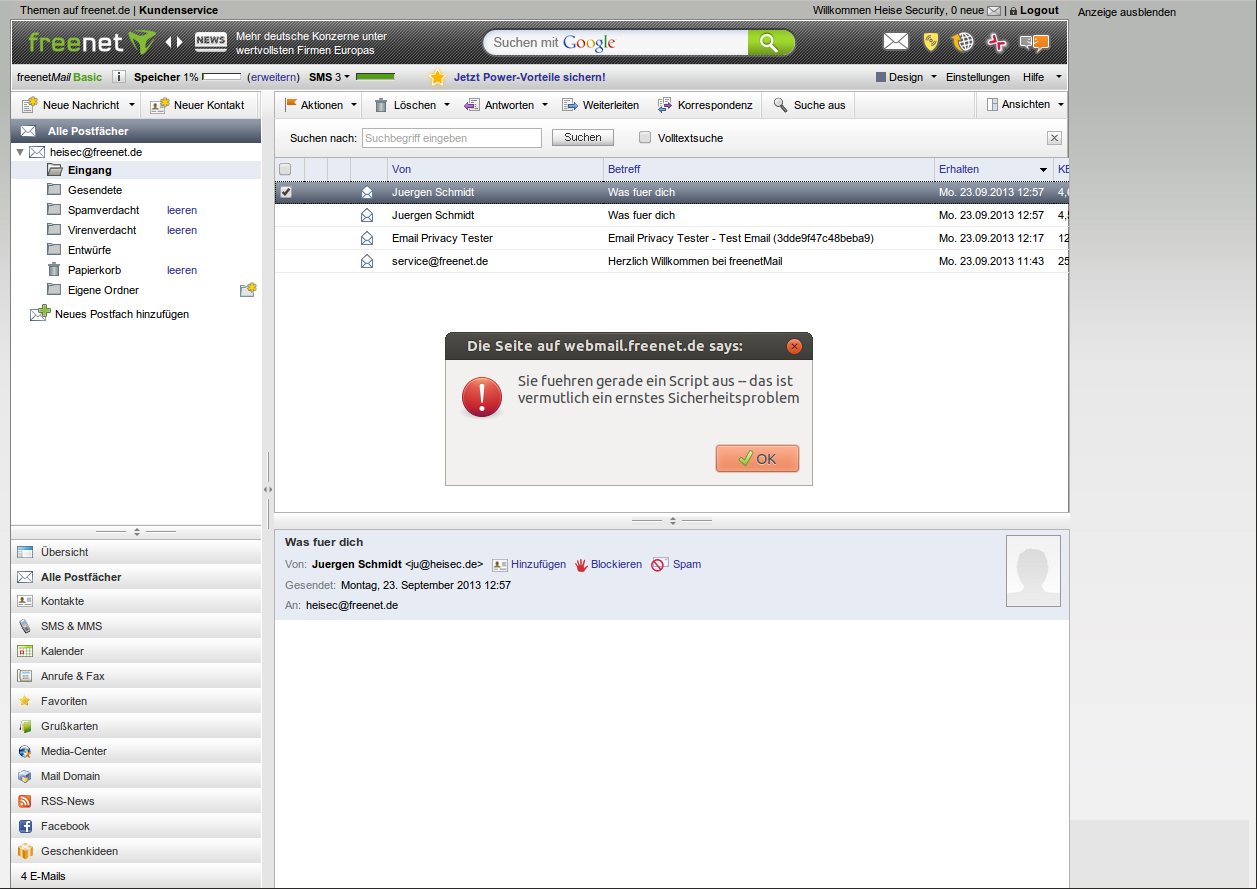Open Favoriten in the sidebar
1257x889 pixels.
click(x=136, y=701)
